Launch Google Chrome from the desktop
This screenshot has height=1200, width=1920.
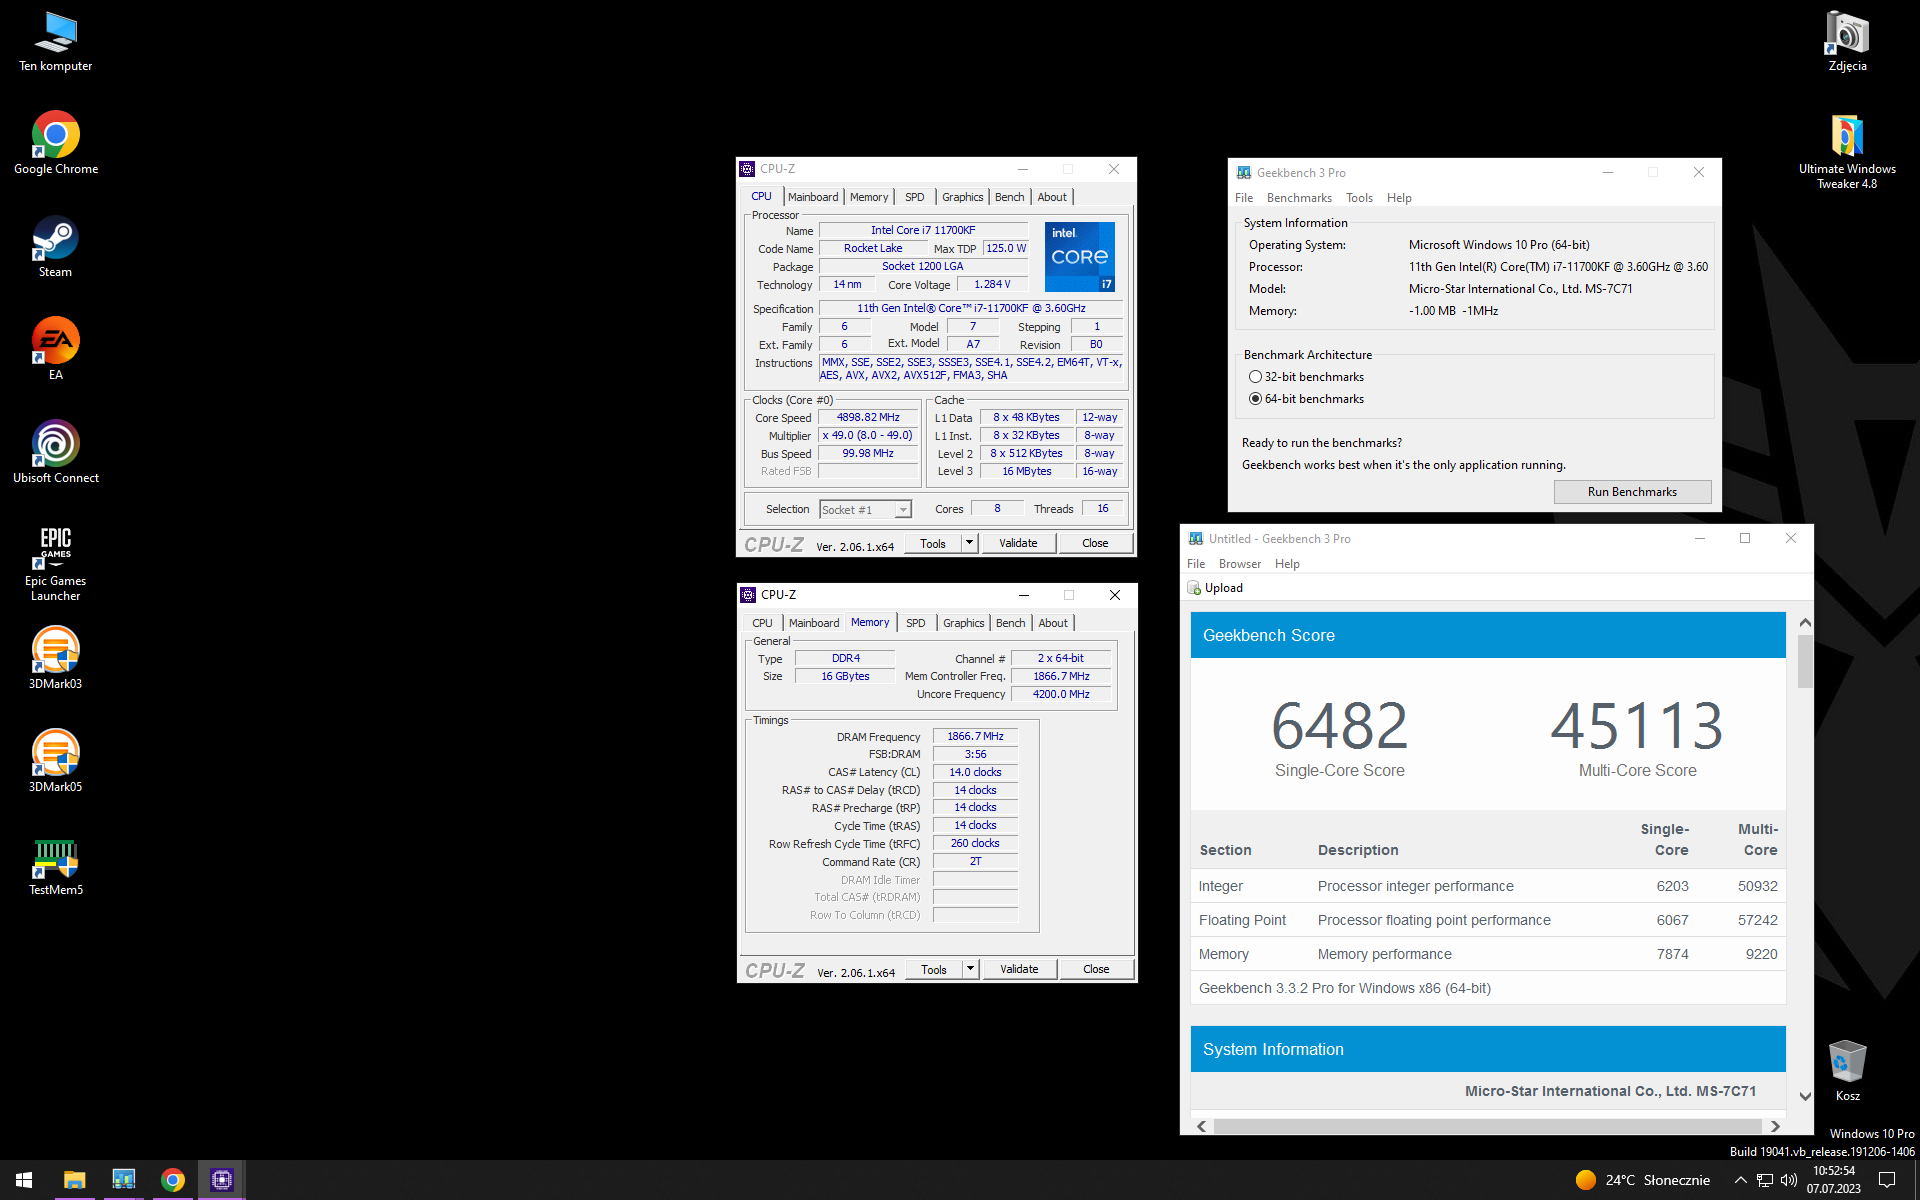(x=56, y=143)
